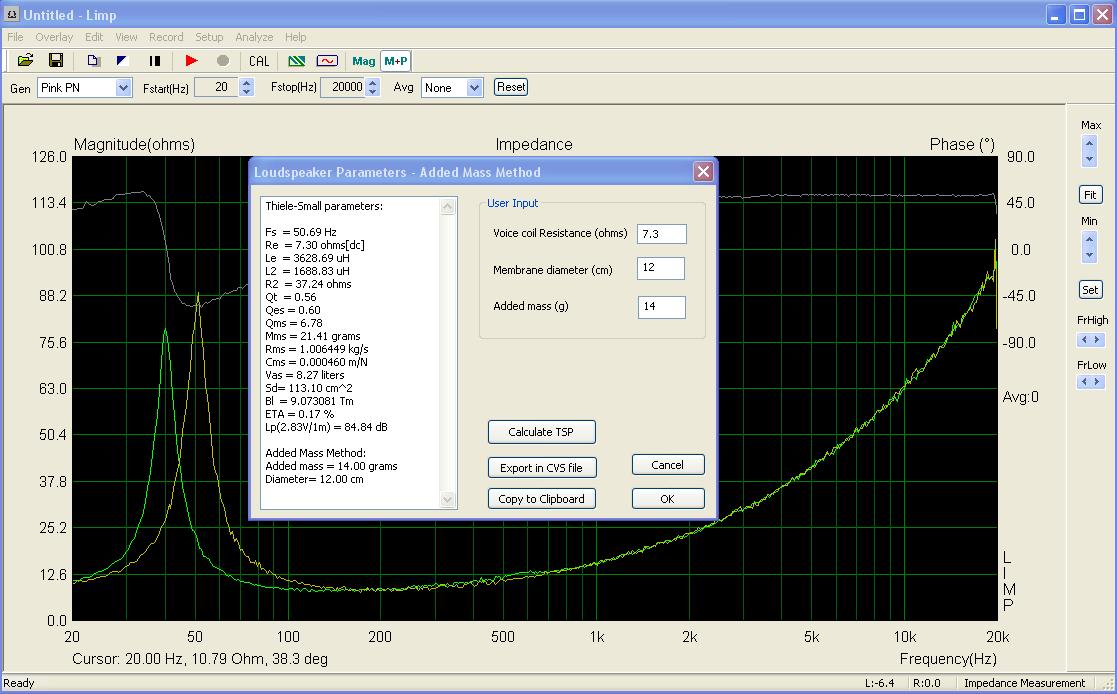Click the parameters list scrollbar up arrow
Screen dimensions: 1117x694
click(x=447, y=207)
